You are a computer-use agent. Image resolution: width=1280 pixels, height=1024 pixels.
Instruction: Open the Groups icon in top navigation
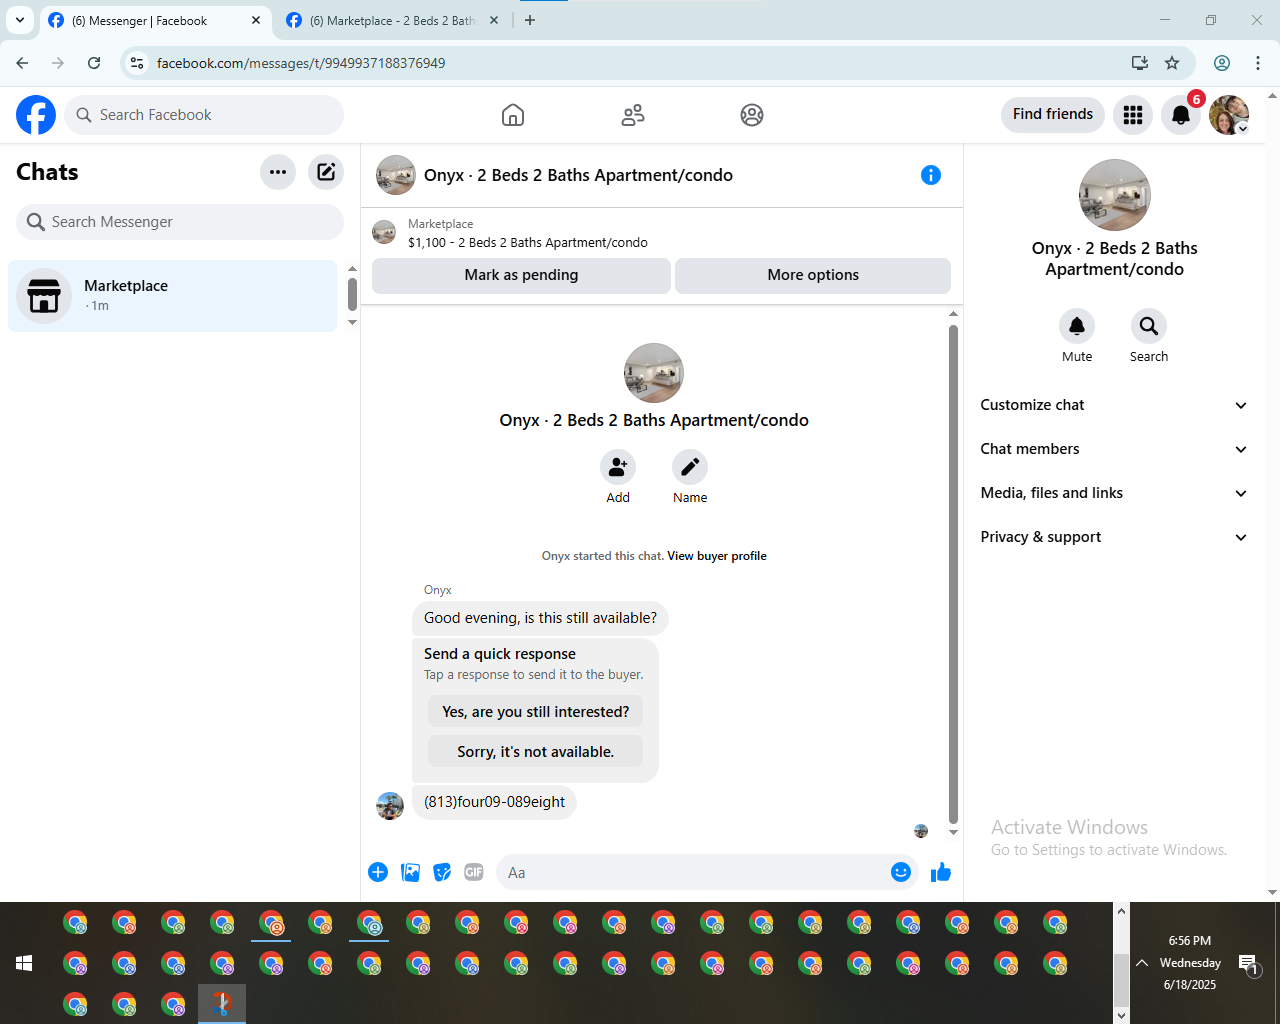pyautogui.click(x=752, y=115)
